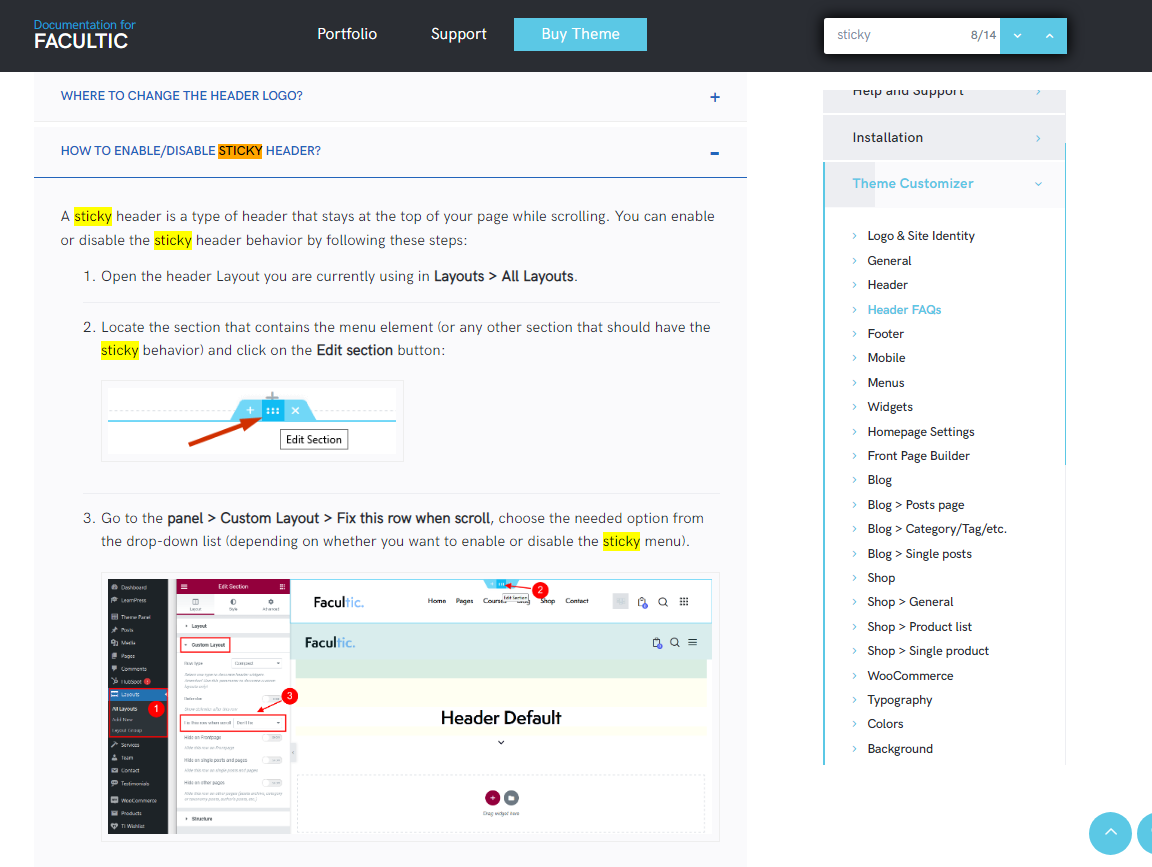Click the chevron beside Typography
Screen dimensions: 1152x867
(x=854, y=699)
